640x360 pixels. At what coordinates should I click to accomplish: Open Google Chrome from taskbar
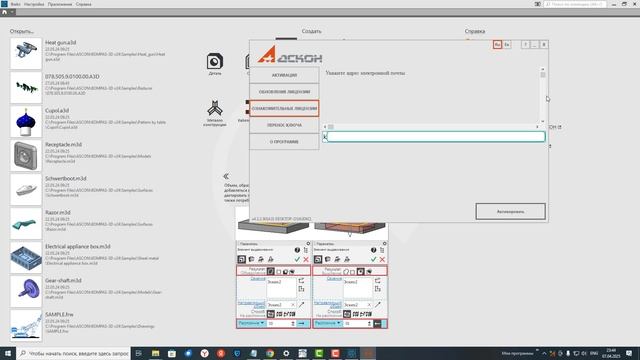[270, 353]
